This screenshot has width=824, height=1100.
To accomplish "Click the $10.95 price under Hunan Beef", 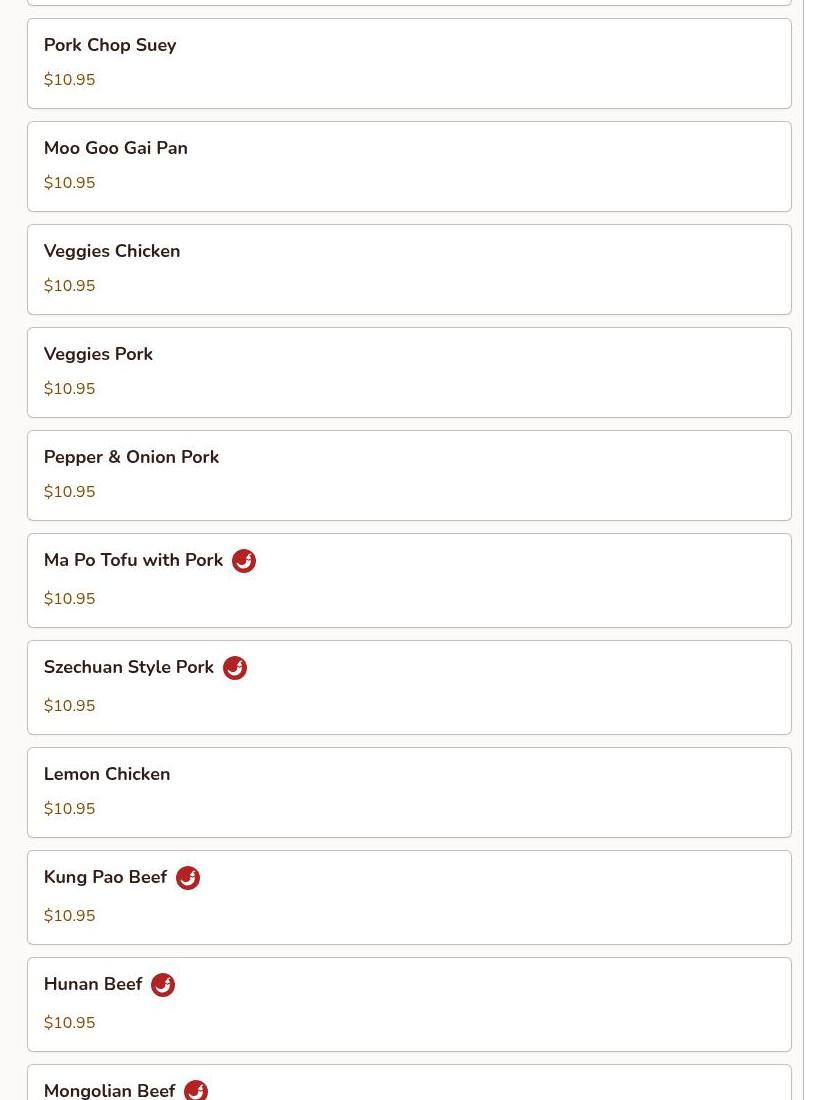I will [x=69, y=1023].
